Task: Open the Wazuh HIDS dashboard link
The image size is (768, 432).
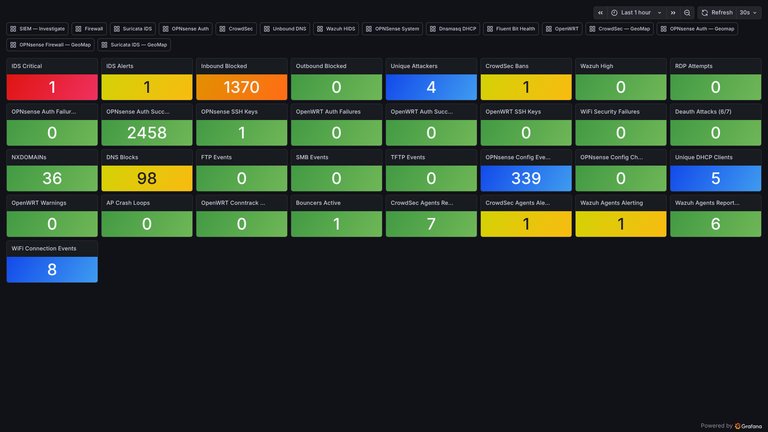Action: tap(336, 29)
